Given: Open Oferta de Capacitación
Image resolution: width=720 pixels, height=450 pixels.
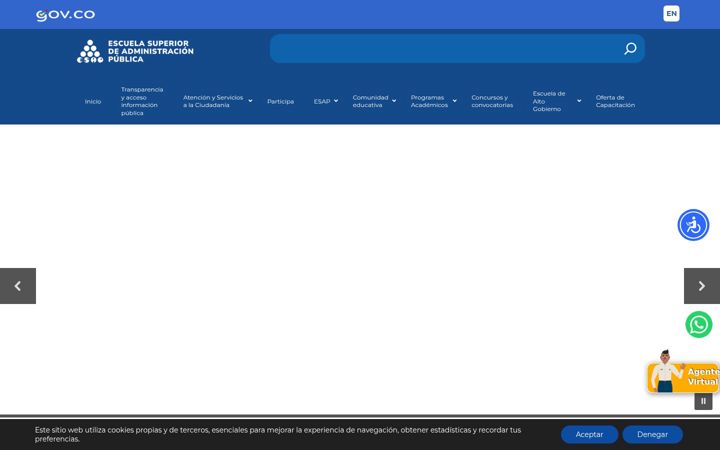Looking at the screenshot, I should [615, 101].
